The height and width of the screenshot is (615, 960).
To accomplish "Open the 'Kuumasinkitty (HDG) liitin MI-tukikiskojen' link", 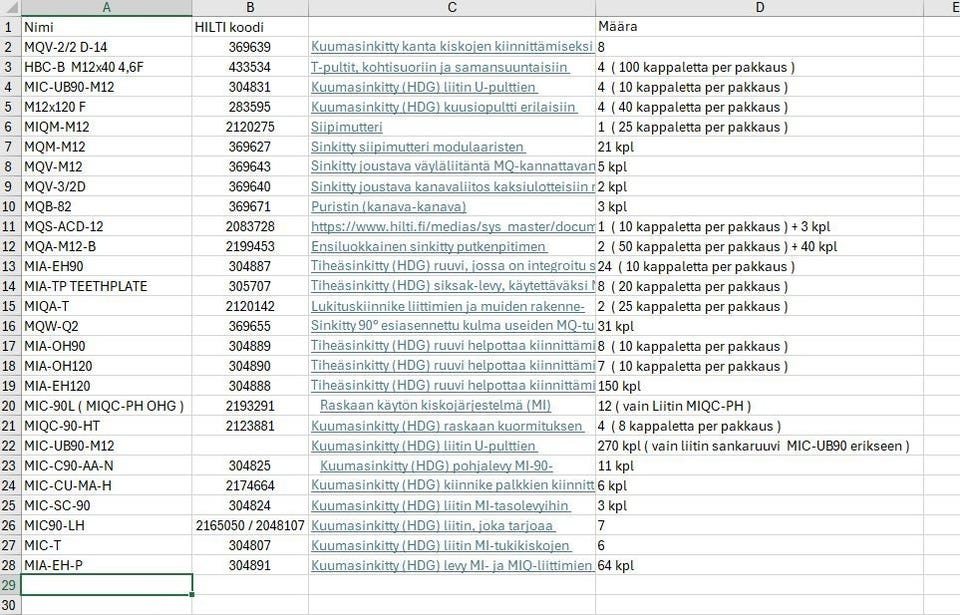I will [x=441, y=545].
